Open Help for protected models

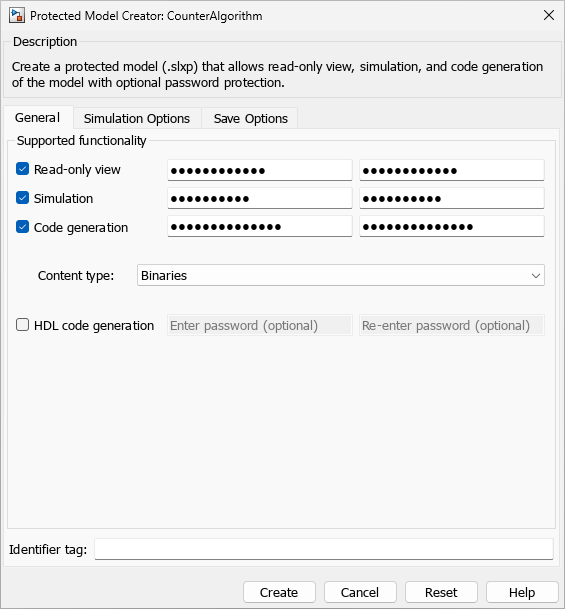tap(522, 592)
